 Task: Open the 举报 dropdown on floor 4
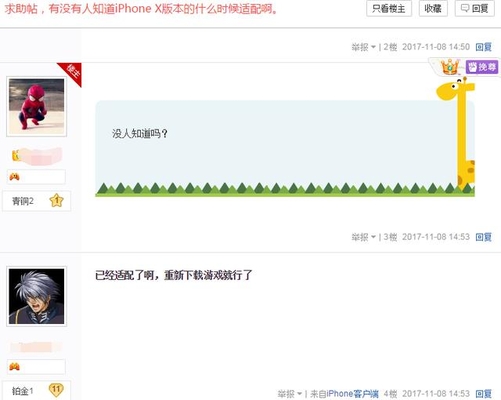290,394
